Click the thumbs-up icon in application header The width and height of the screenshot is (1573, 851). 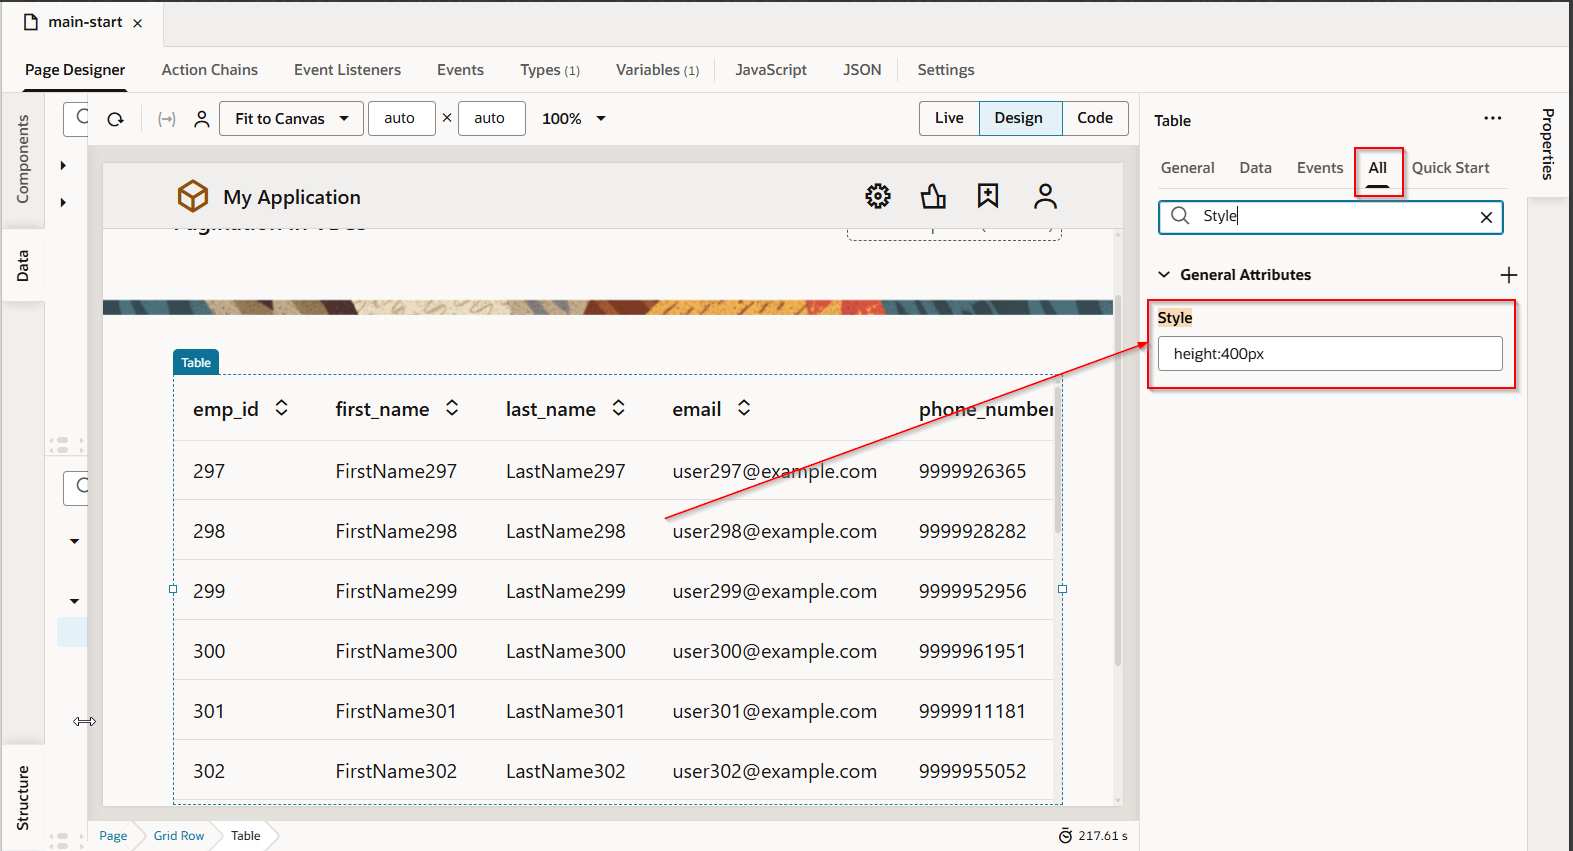pyautogui.click(x=933, y=196)
